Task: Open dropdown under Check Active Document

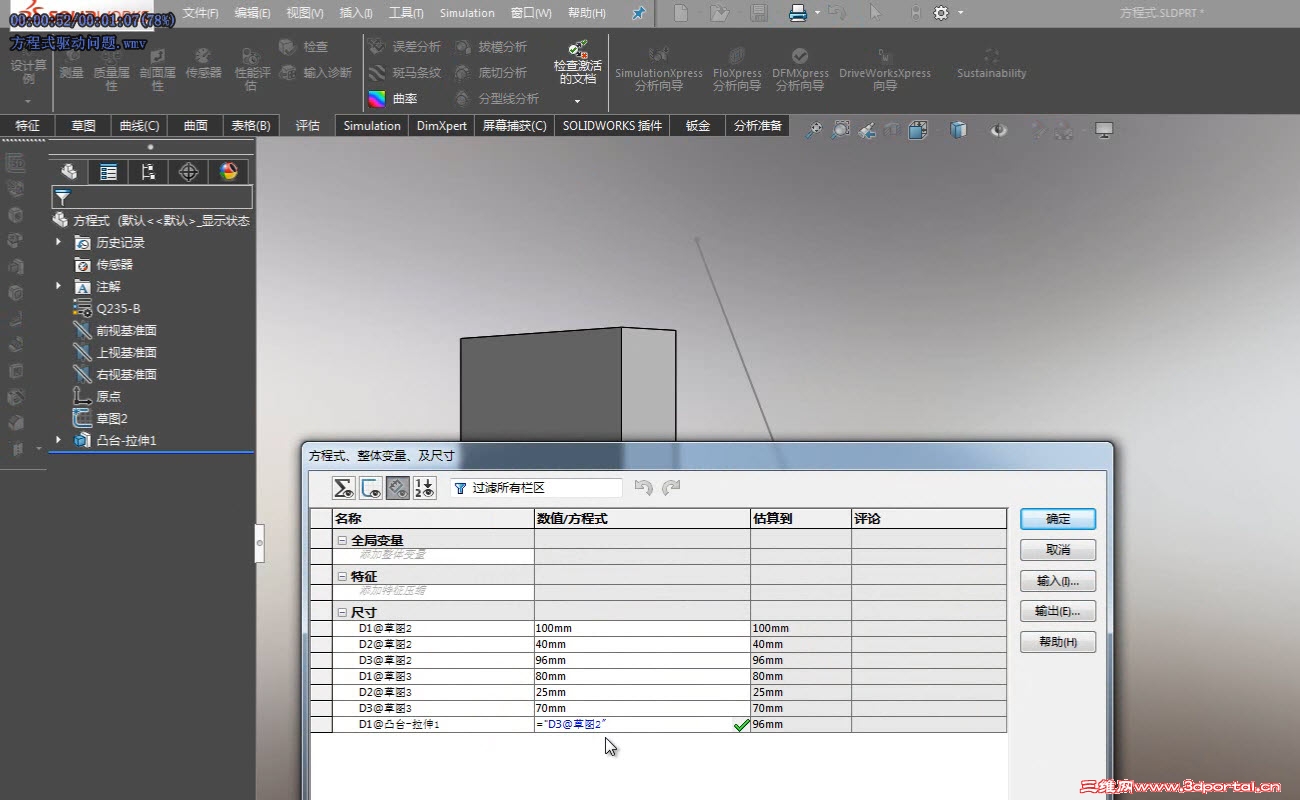Action: [x=577, y=101]
